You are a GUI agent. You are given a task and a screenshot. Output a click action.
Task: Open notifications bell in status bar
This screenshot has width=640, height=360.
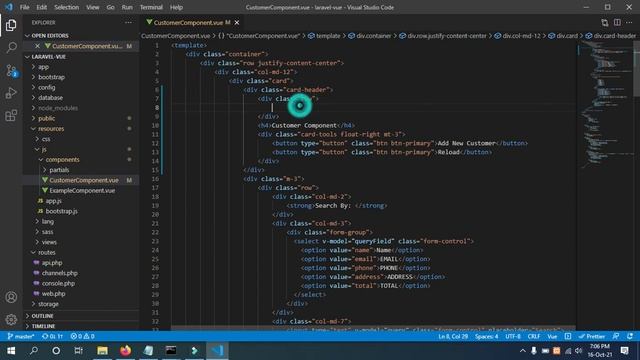[630, 336]
